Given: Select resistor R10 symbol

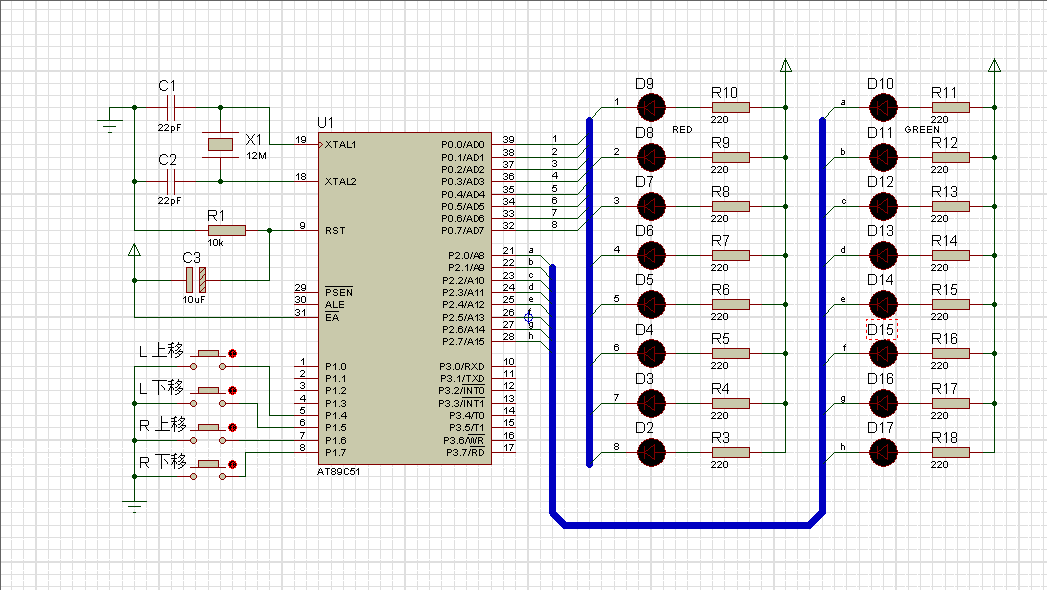Looking at the screenshot, I should click(730, 107).
